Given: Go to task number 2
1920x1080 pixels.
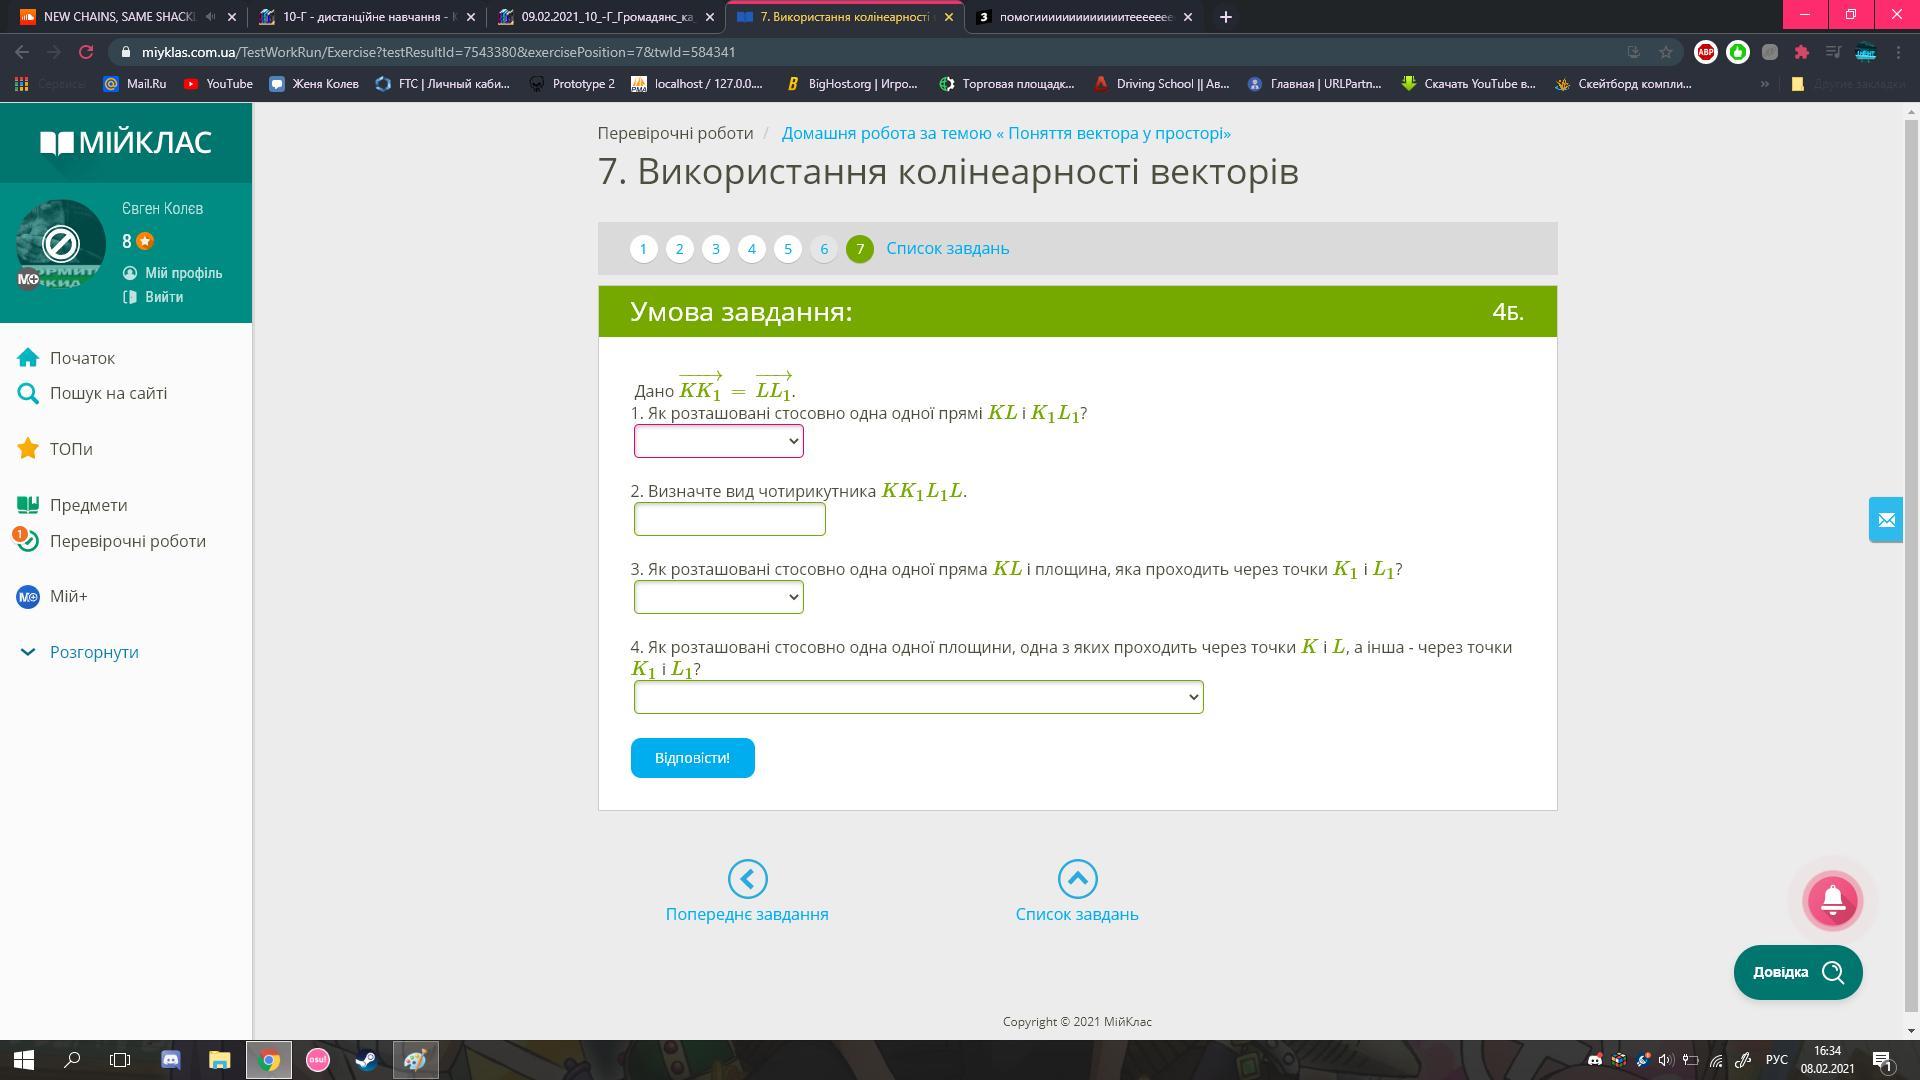Looking at the screenshot, I should tap(679, 248).
